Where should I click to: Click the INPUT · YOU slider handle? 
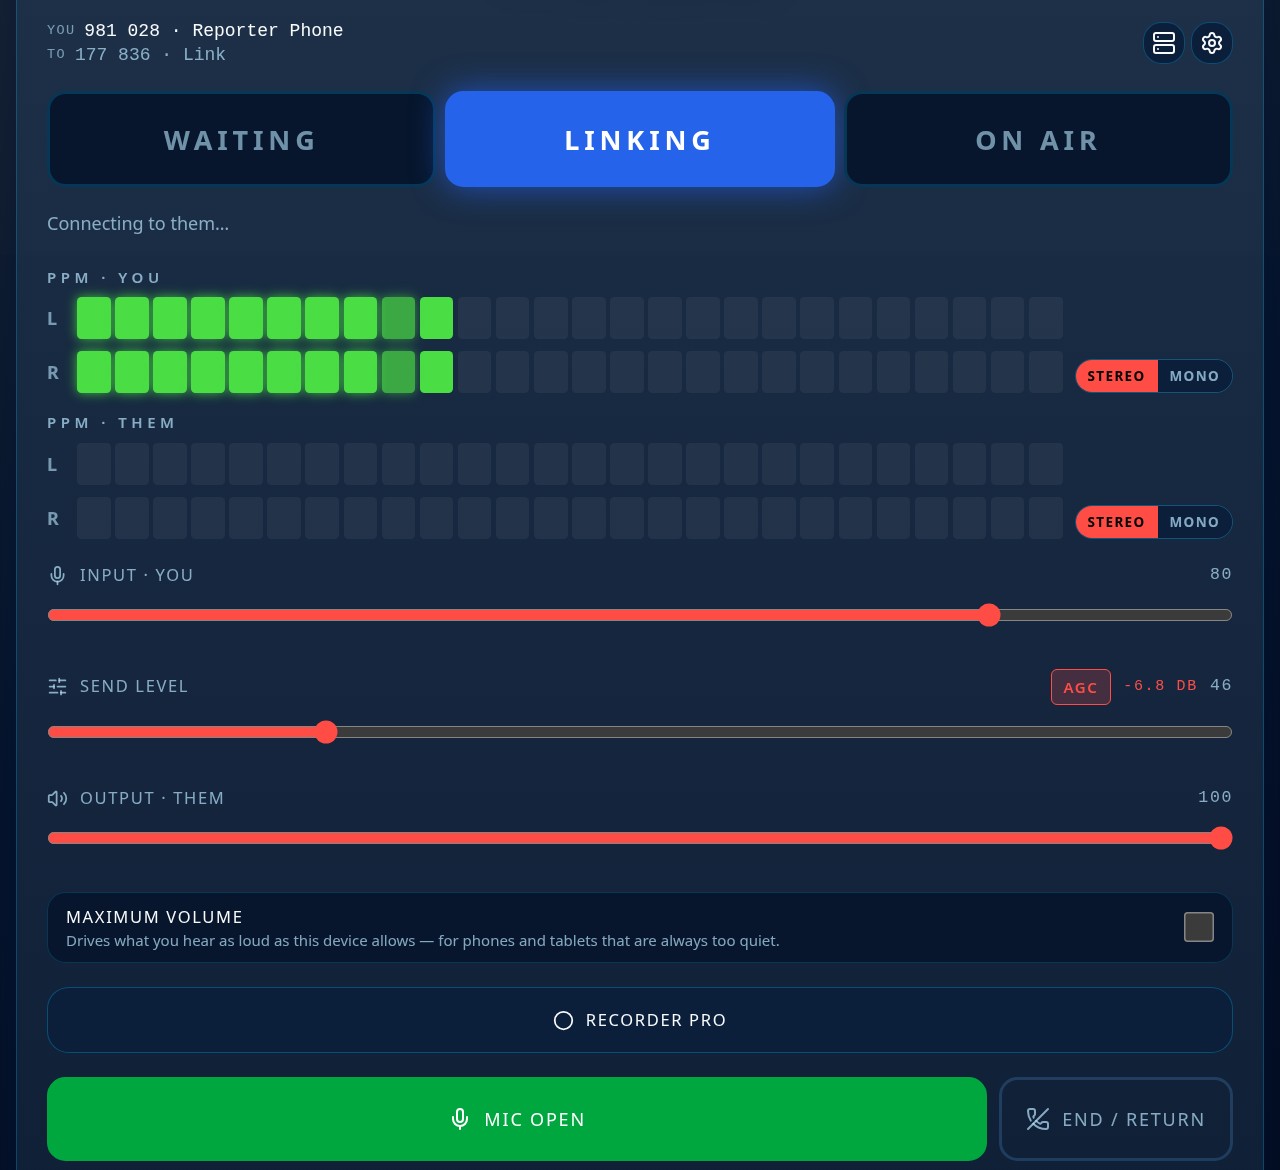click(x=989, y=615)
